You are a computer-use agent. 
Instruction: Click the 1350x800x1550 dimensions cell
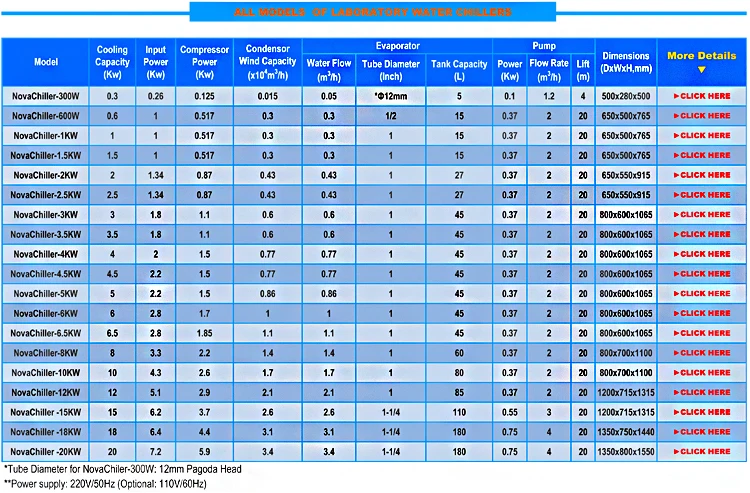click(x=626, y=451)
